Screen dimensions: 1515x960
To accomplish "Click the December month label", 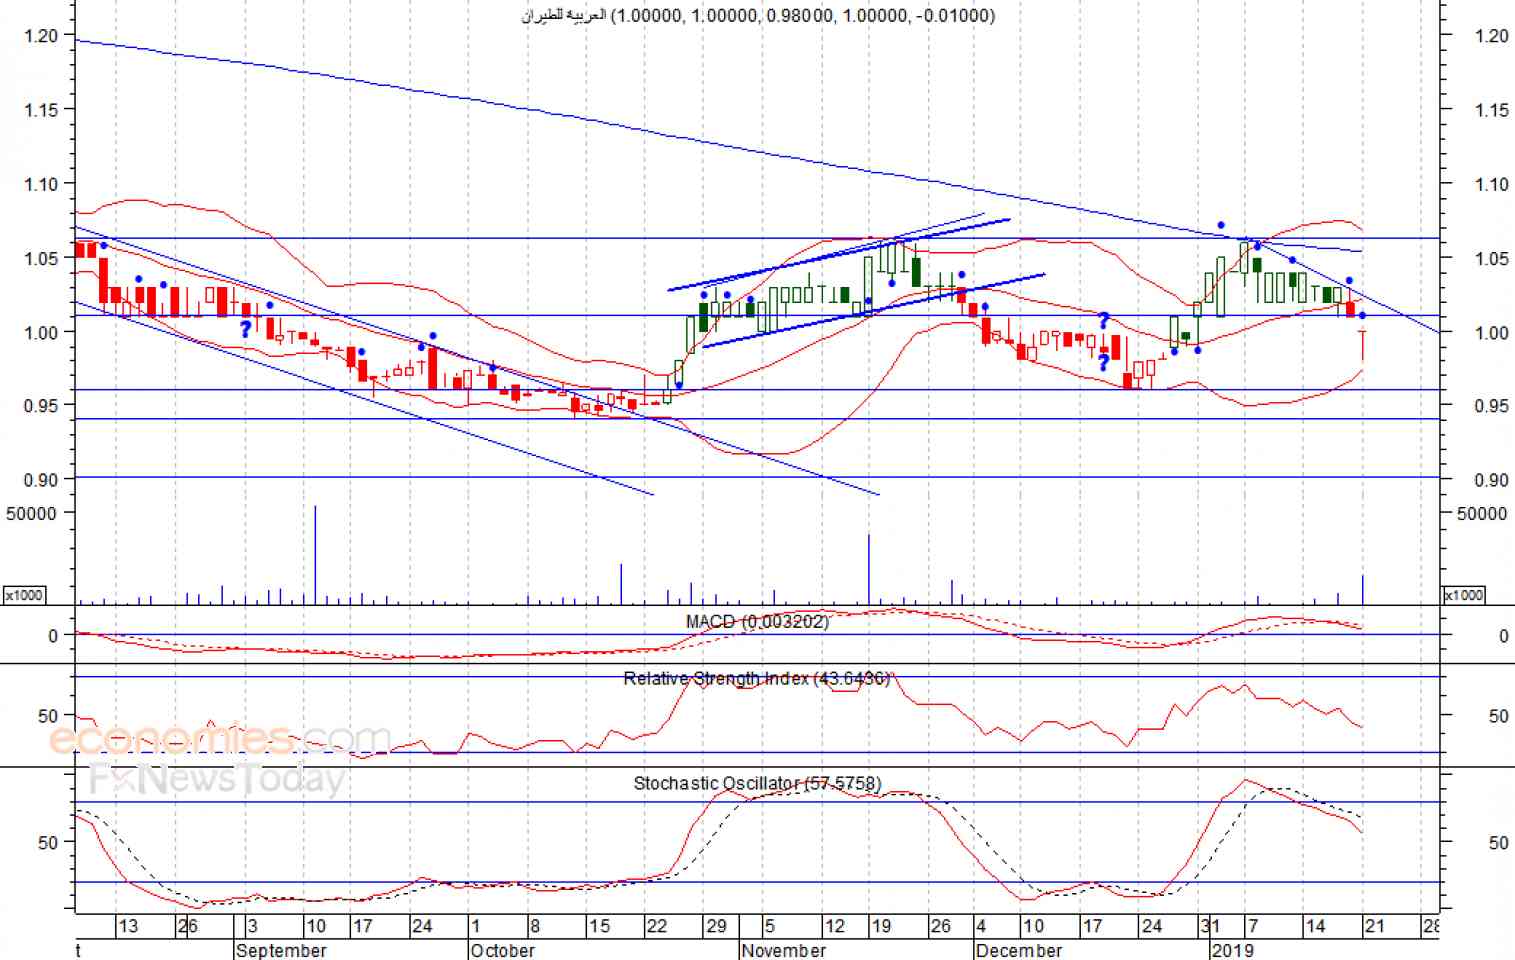I will click(x=1019, y=950).
